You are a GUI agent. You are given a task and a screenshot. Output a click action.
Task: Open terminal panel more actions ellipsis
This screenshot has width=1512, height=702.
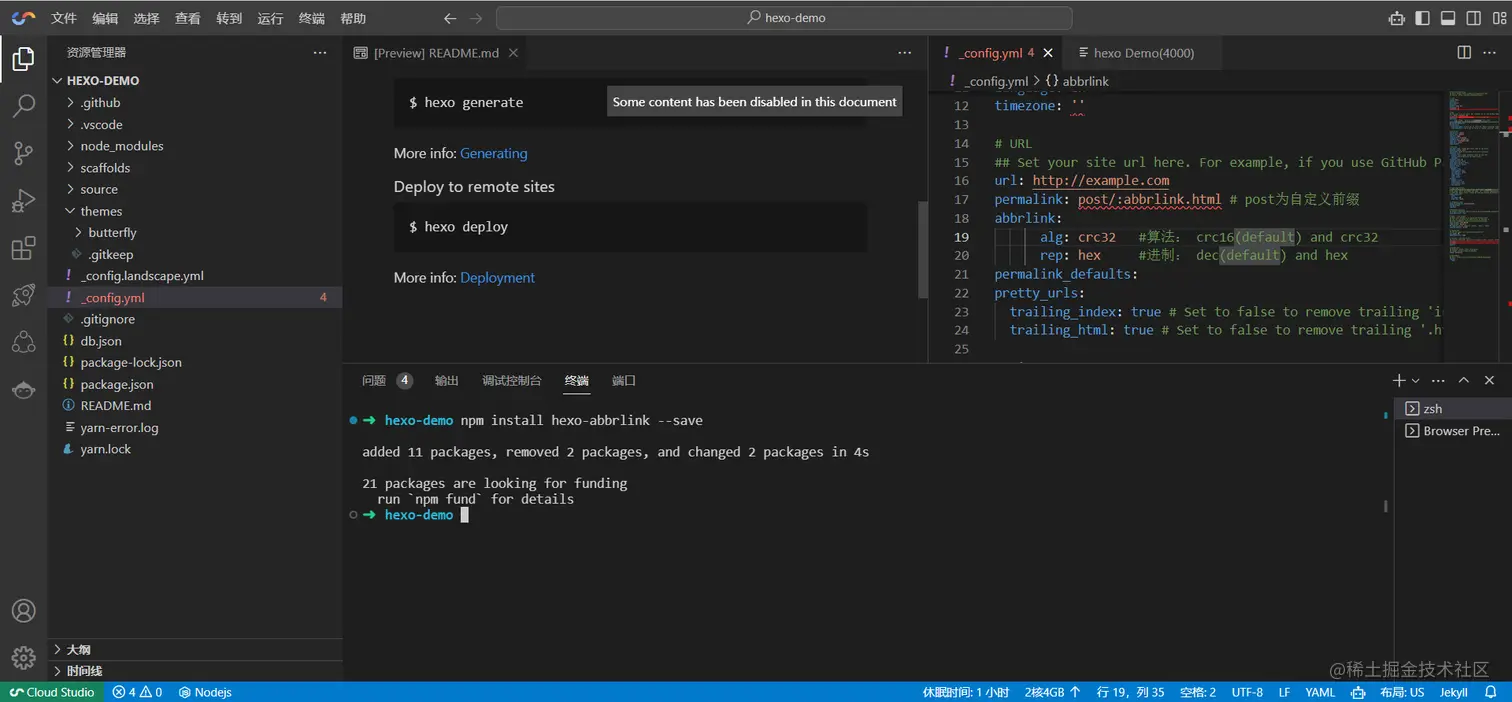(1438, 381)
